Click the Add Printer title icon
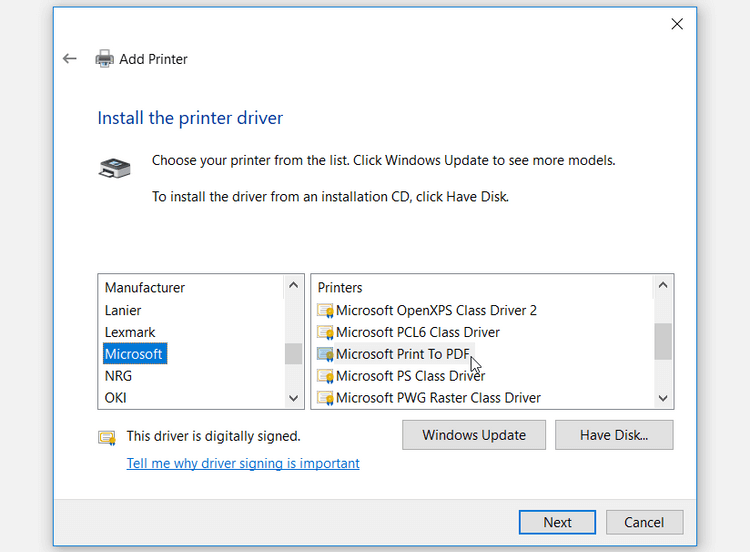 (x=104, y=59)
